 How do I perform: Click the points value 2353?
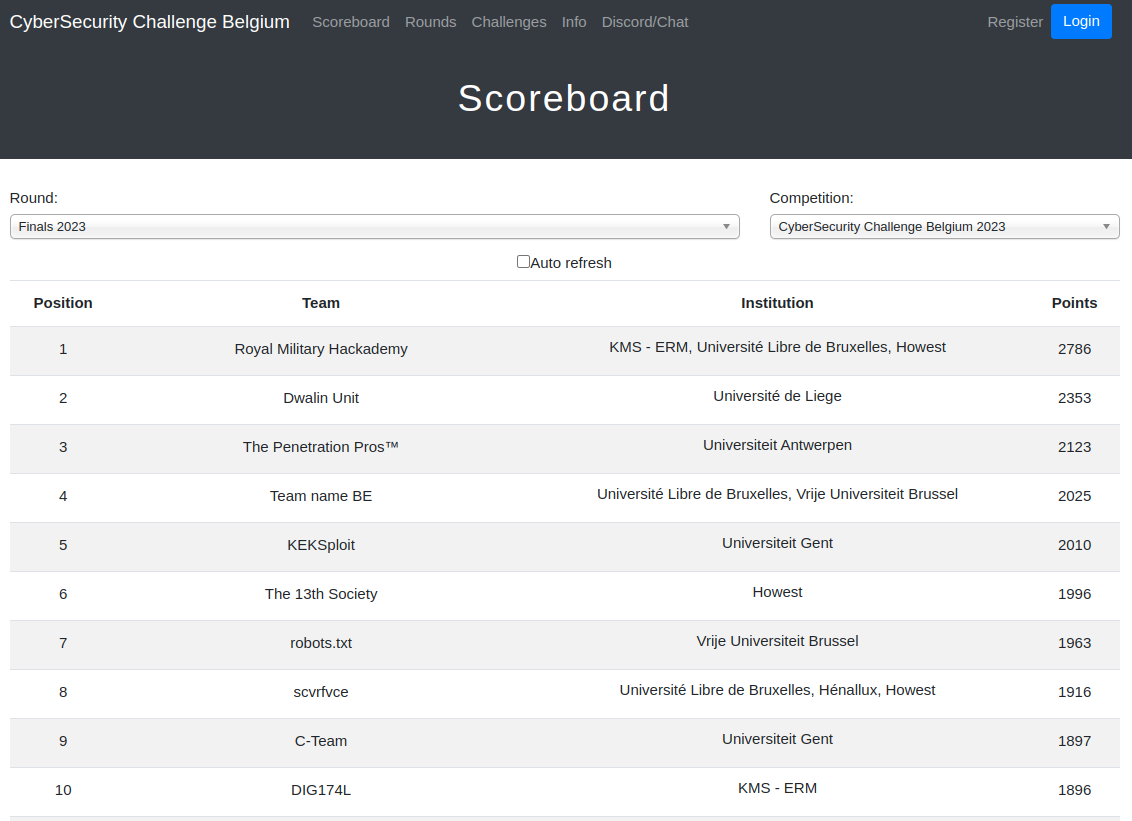(x=1074, y=398)
